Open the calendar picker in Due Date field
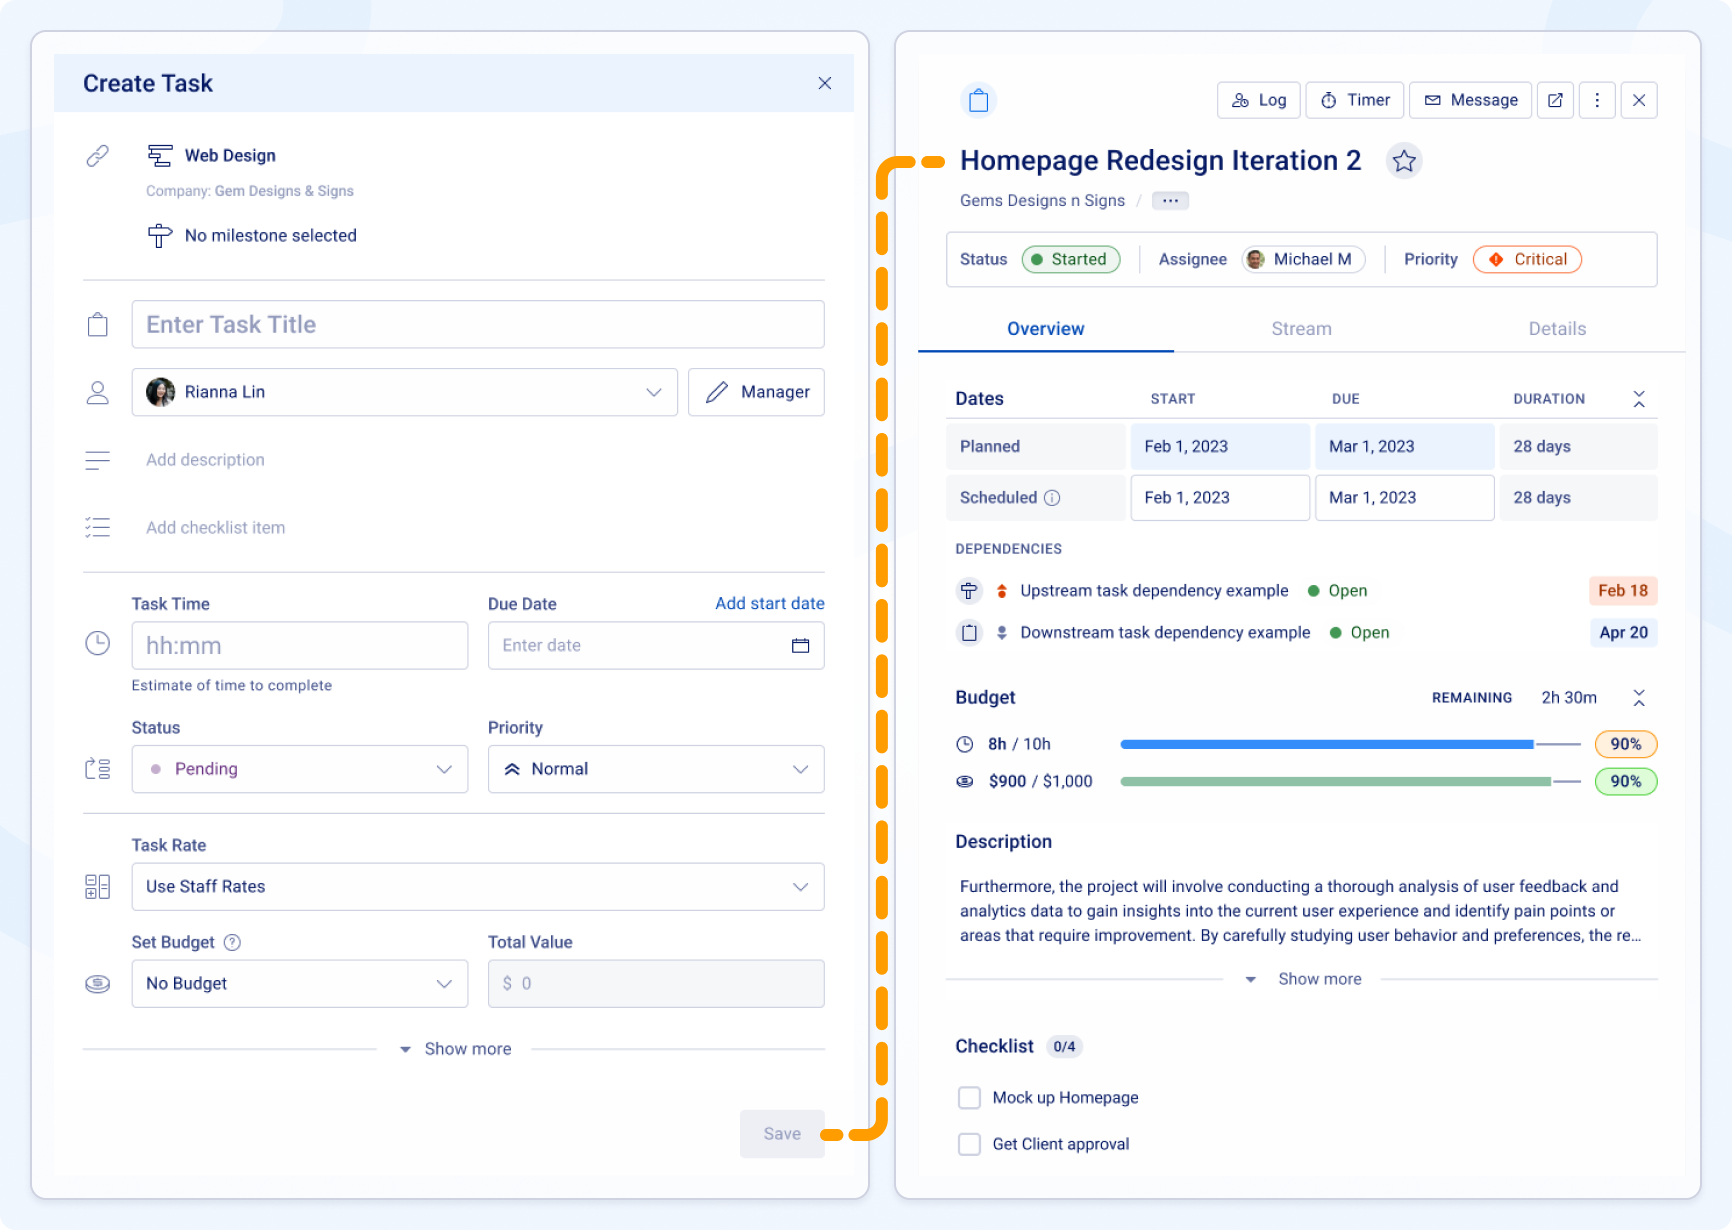The image size is (1732, 1230). 800,646
